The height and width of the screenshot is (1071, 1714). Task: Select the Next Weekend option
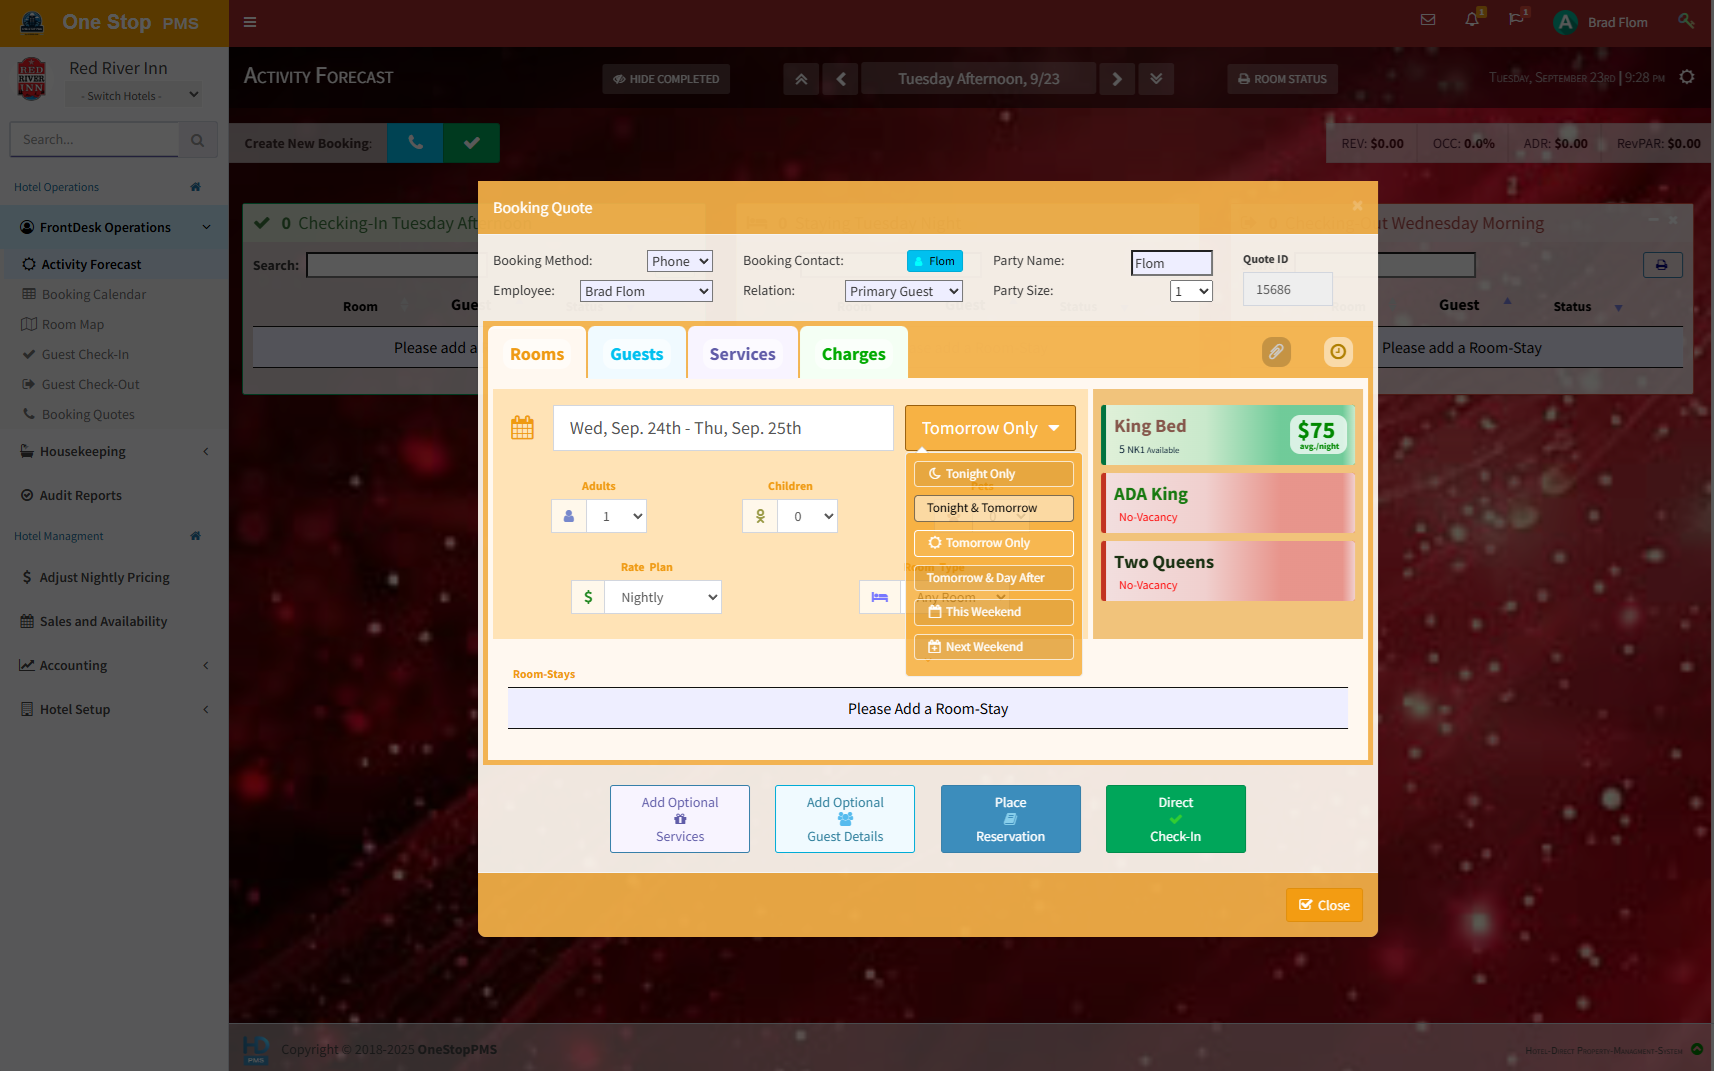(x=993, y=647)
